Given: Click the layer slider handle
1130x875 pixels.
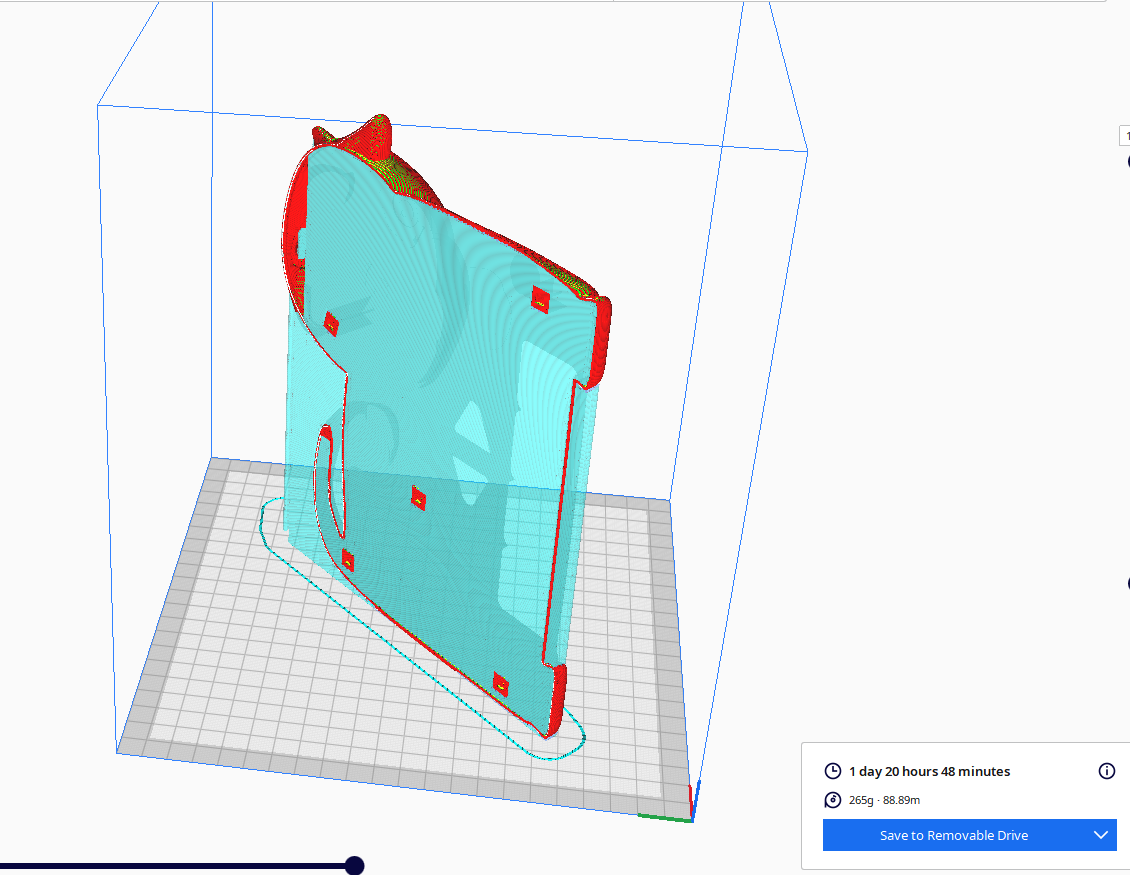Looking at the screenshot, I should 354,866.
